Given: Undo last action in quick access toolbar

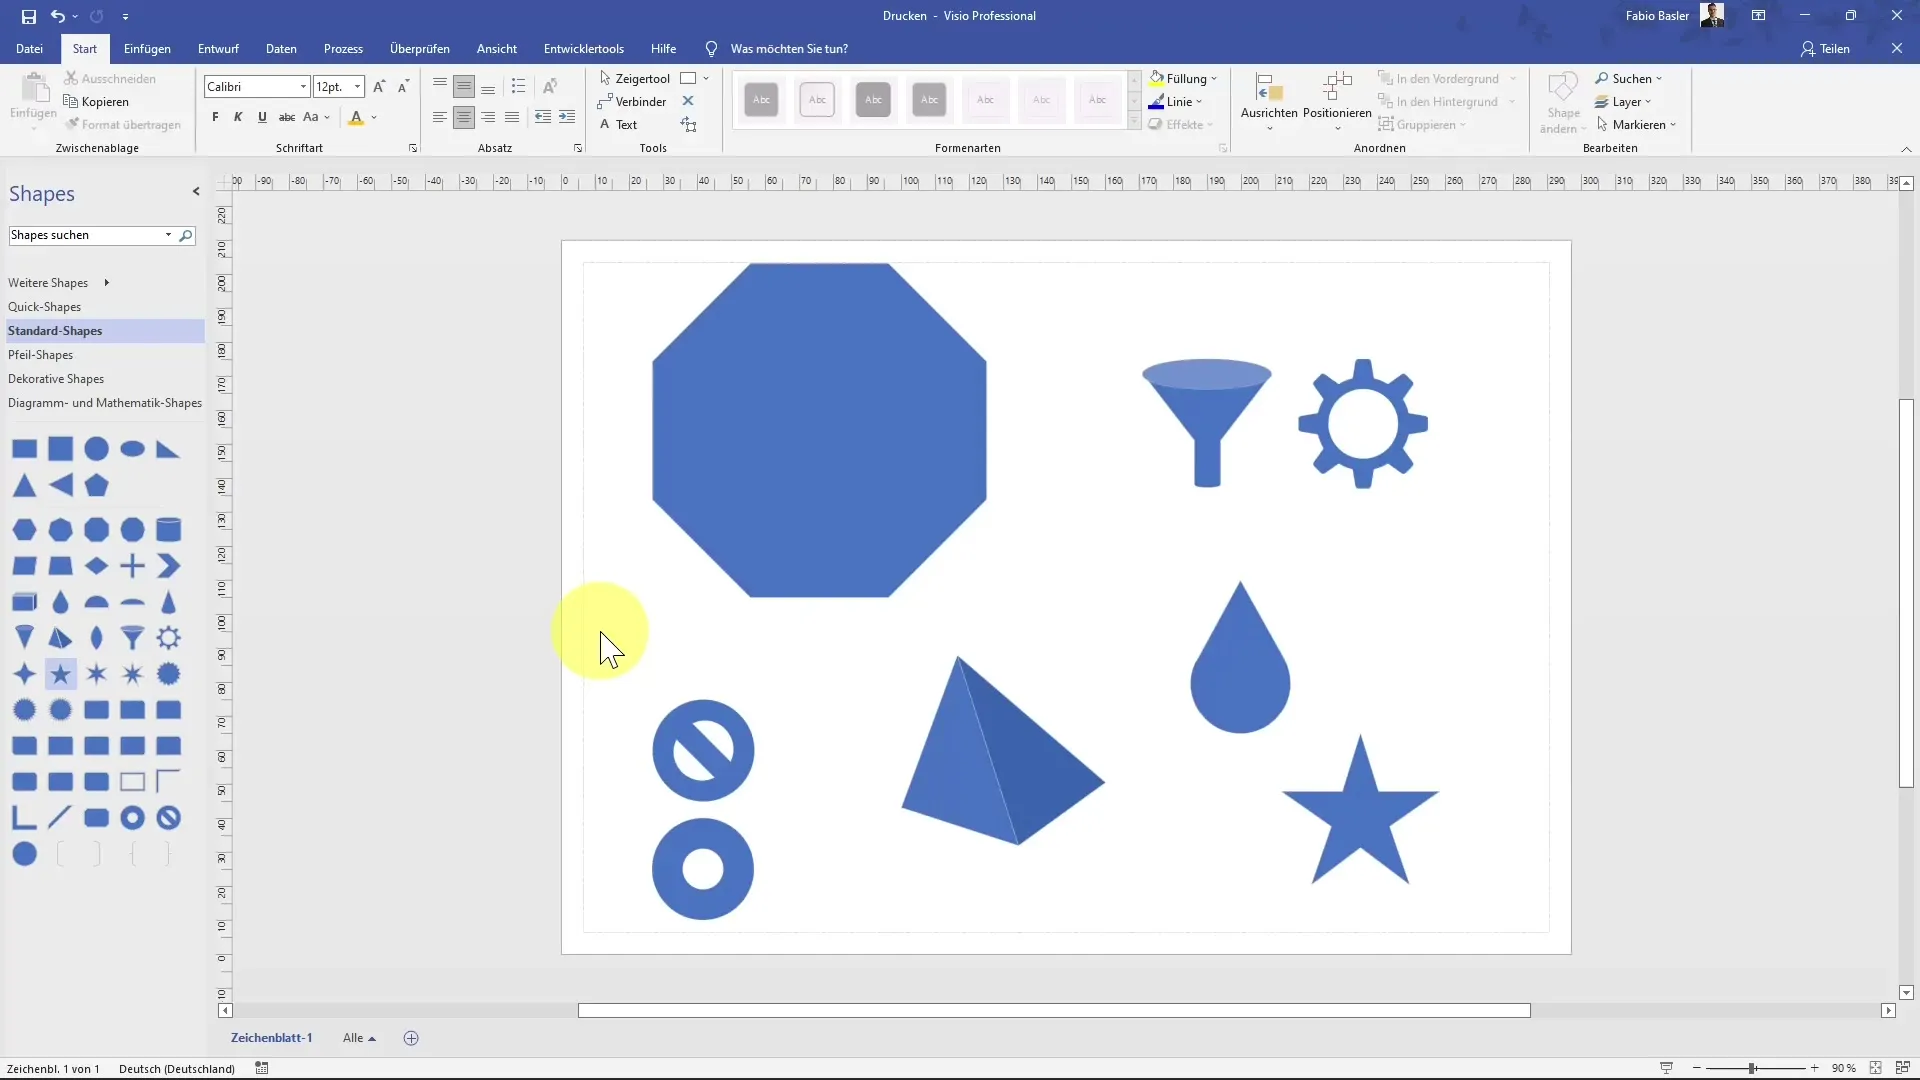Looking at the screenshot, I should click(x=58, y=16).
